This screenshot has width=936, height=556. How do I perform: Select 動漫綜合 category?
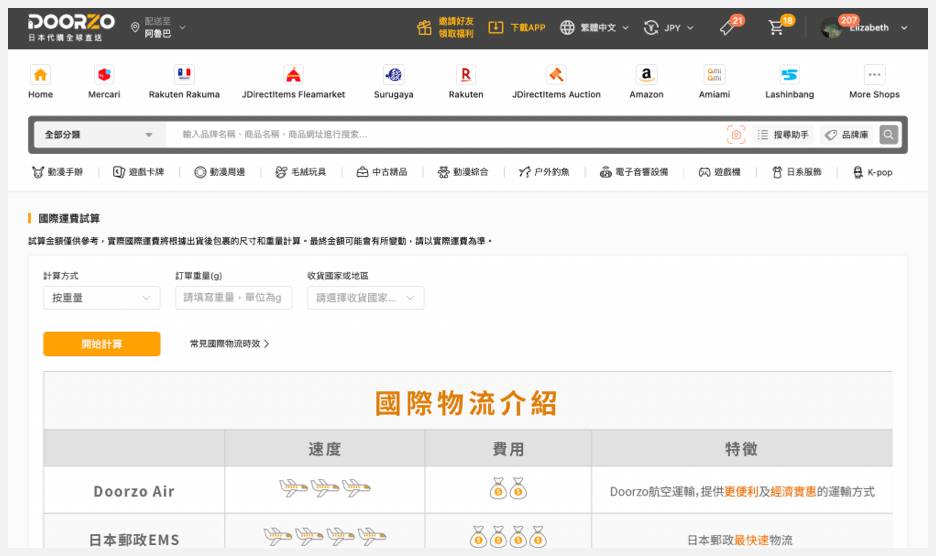pos(463,172)
